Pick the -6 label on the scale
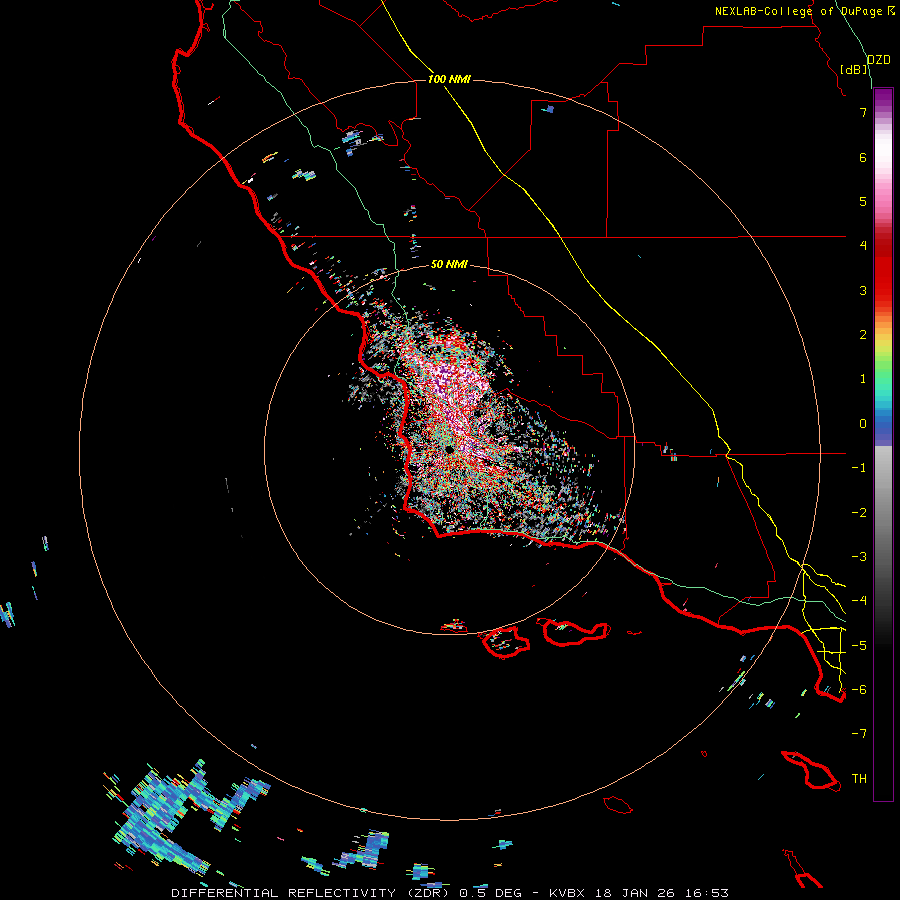Screen dimensions: 900x900 point(859,690)
